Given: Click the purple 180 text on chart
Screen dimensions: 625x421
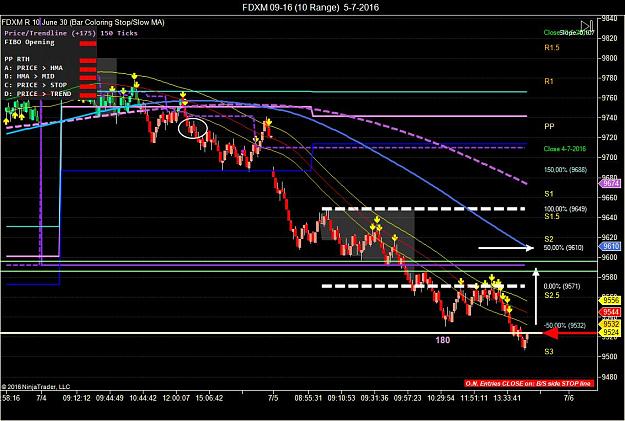Looking at the screenshot, I should 442,340.
